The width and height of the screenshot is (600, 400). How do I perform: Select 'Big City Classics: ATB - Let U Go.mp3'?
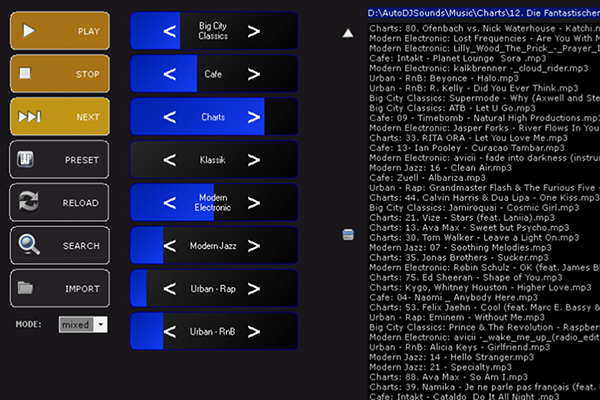pos(452,108)
